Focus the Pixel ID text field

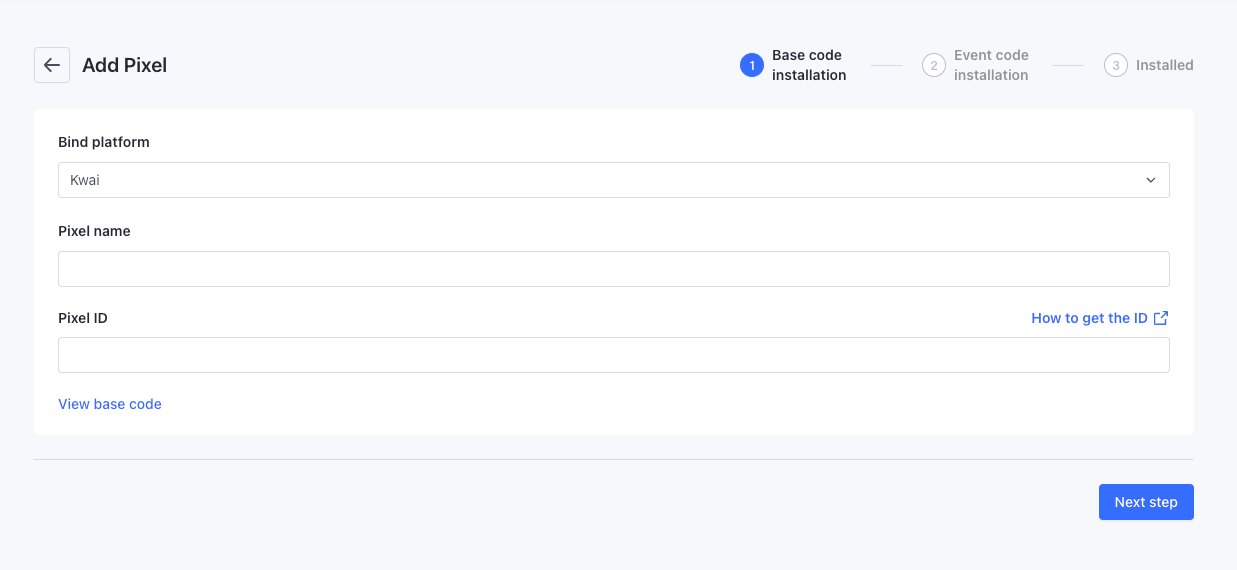(x=613, y=355)
